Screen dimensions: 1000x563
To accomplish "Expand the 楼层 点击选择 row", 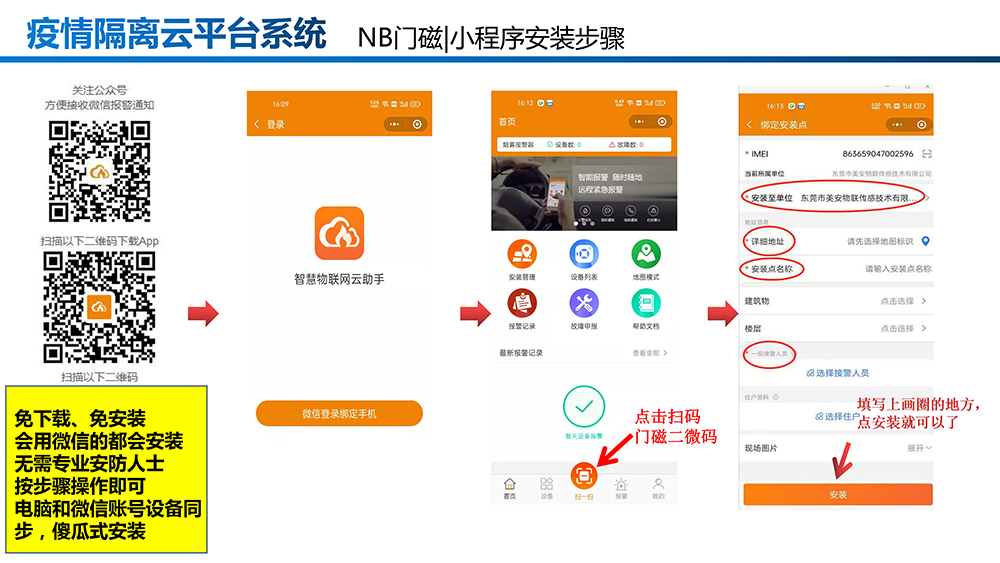I will coord(836,328).
